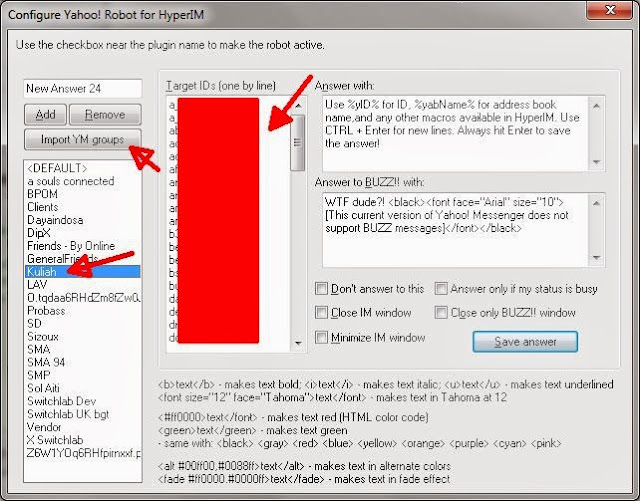Click BUZZ!! answer box scroll up arrow
This screenshot has width=640, height=501.
(596, 203)
